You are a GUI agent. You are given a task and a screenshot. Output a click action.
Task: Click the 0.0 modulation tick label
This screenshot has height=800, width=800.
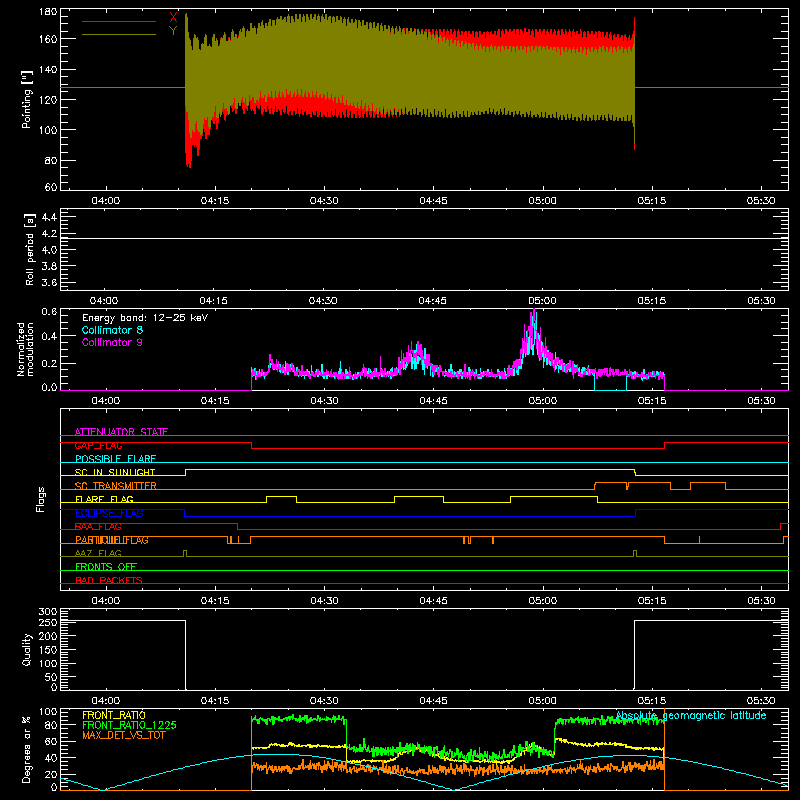(49, 387)
